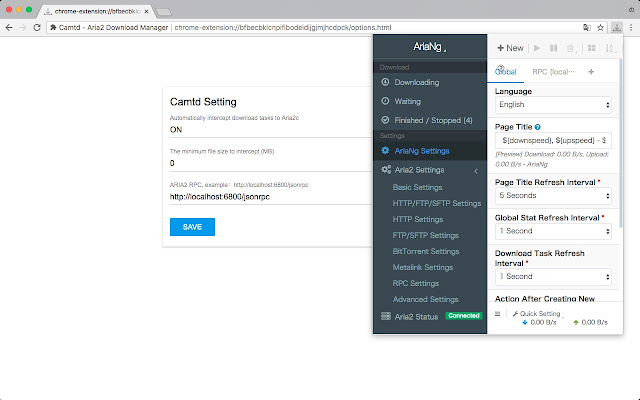Viewport: 640px width, 400px height.
Task: Click the Aria2 Settings cogs icon
Action: click(x=386, y=169)
